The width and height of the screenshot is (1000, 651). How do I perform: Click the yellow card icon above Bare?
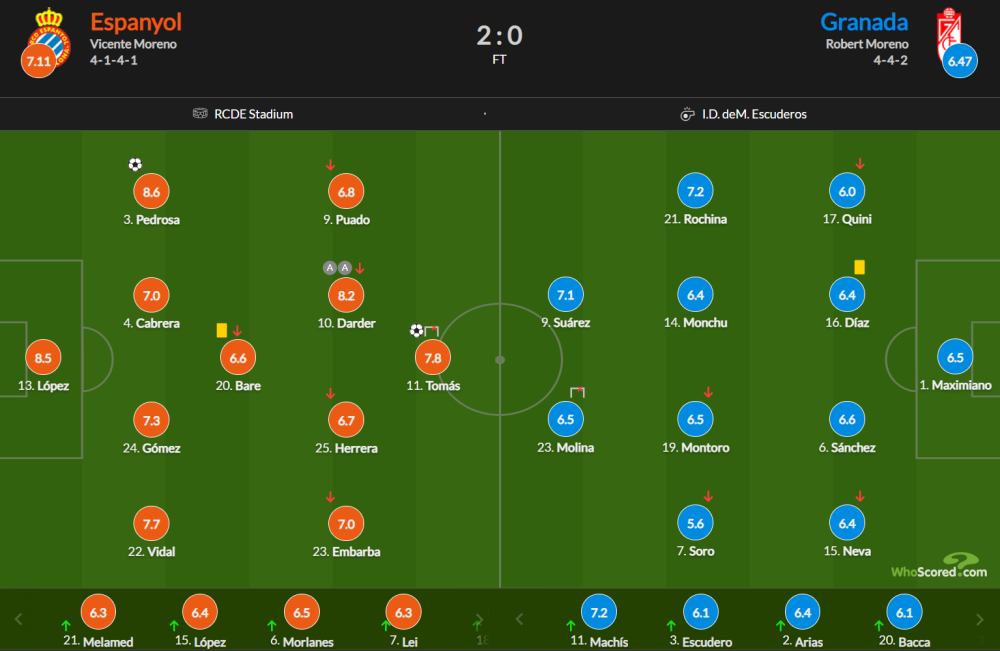[x=221, y=330]
